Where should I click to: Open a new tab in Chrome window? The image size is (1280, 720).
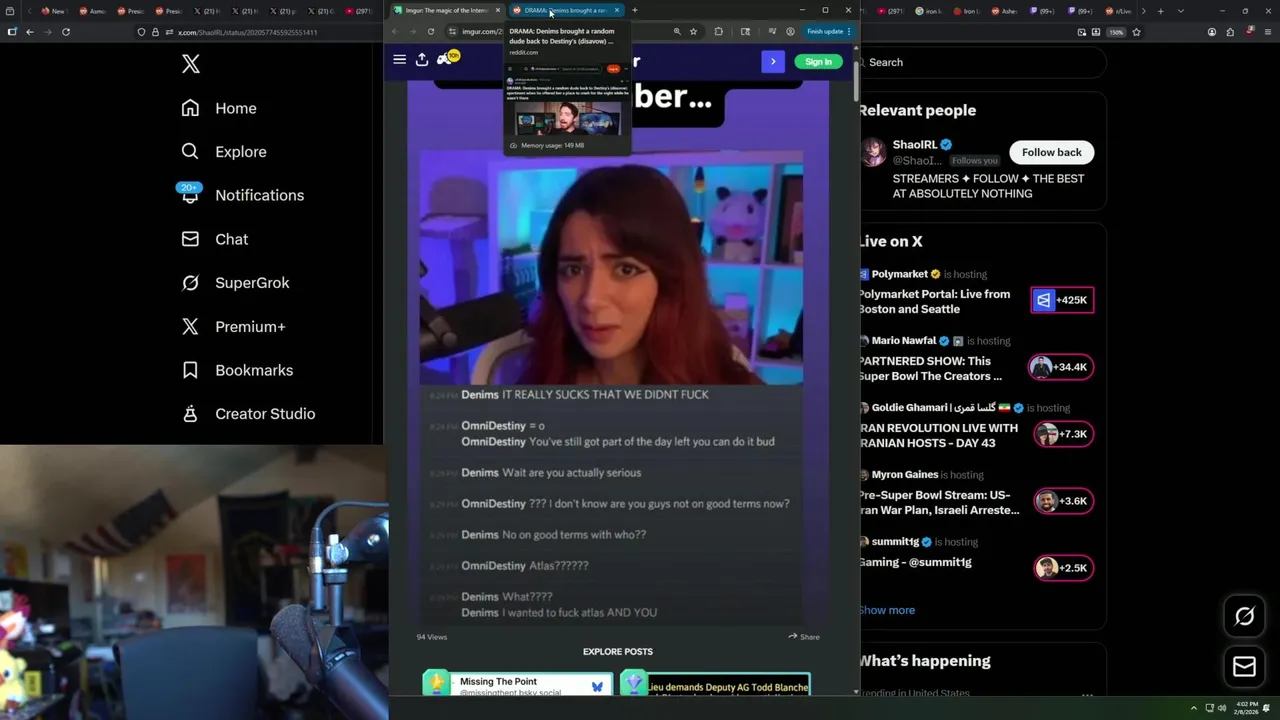[x=634, y=10]
